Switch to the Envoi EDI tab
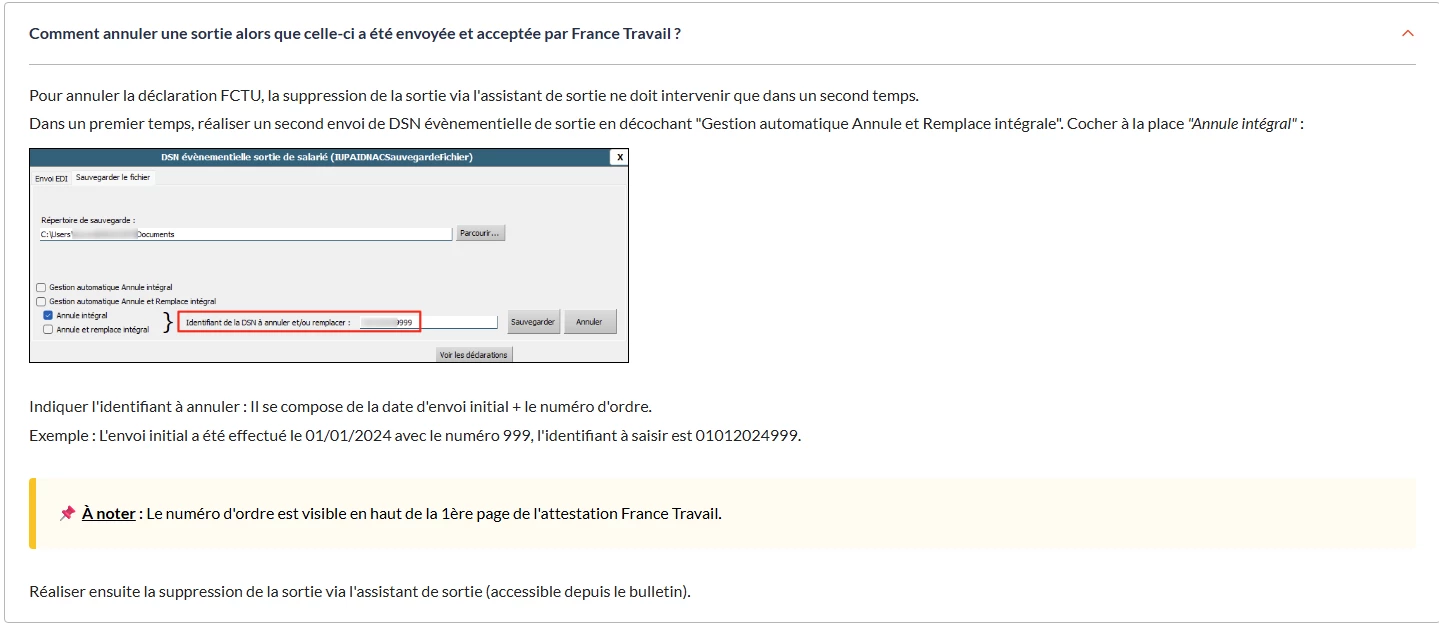Screen dimensions: 1439x625 coord(51,178)
